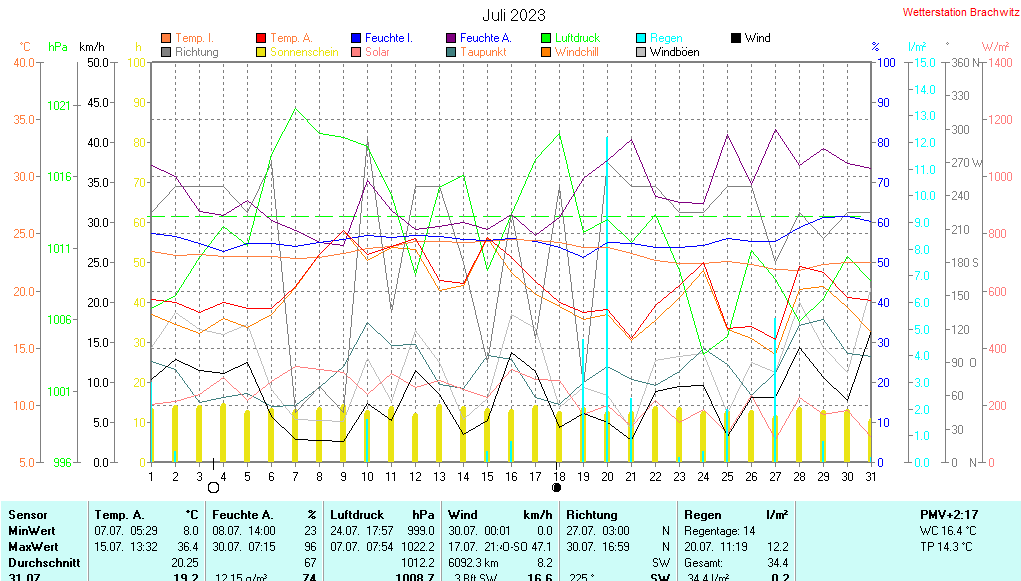
Task: Click the rain total value '34.4'
Action: 777,563
